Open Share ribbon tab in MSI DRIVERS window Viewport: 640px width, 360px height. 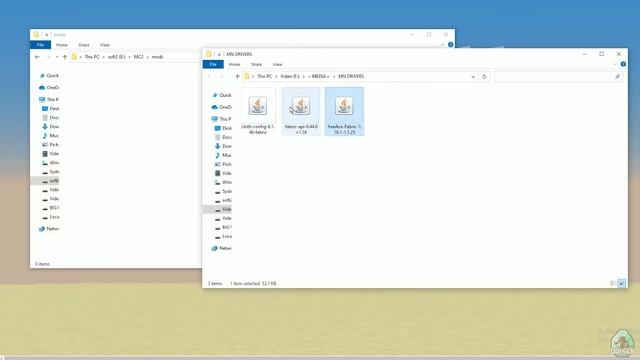tap(256, 64)
